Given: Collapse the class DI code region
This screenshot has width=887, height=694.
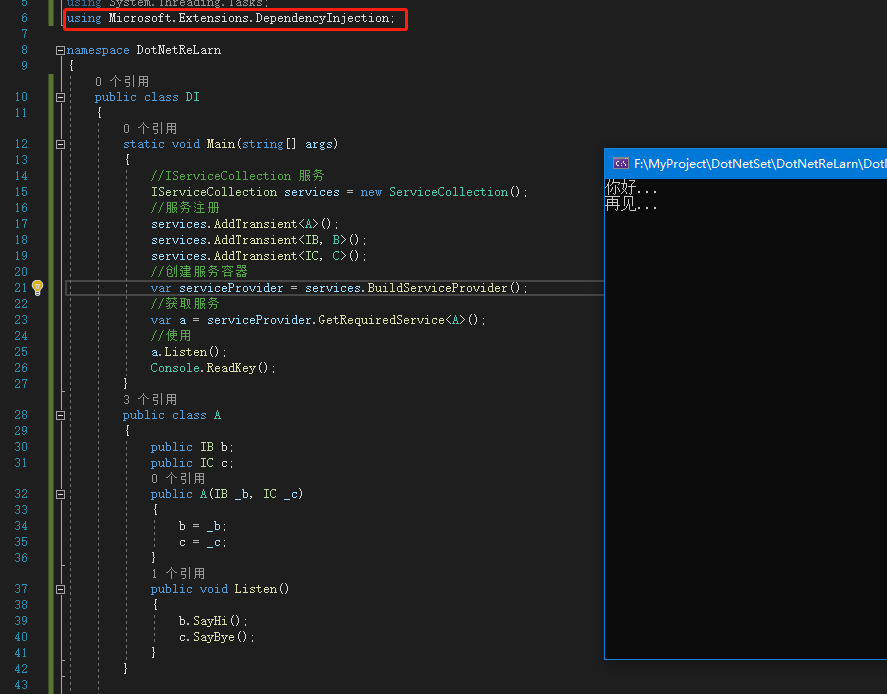Looking at the screenshot, I should [60, 98].
